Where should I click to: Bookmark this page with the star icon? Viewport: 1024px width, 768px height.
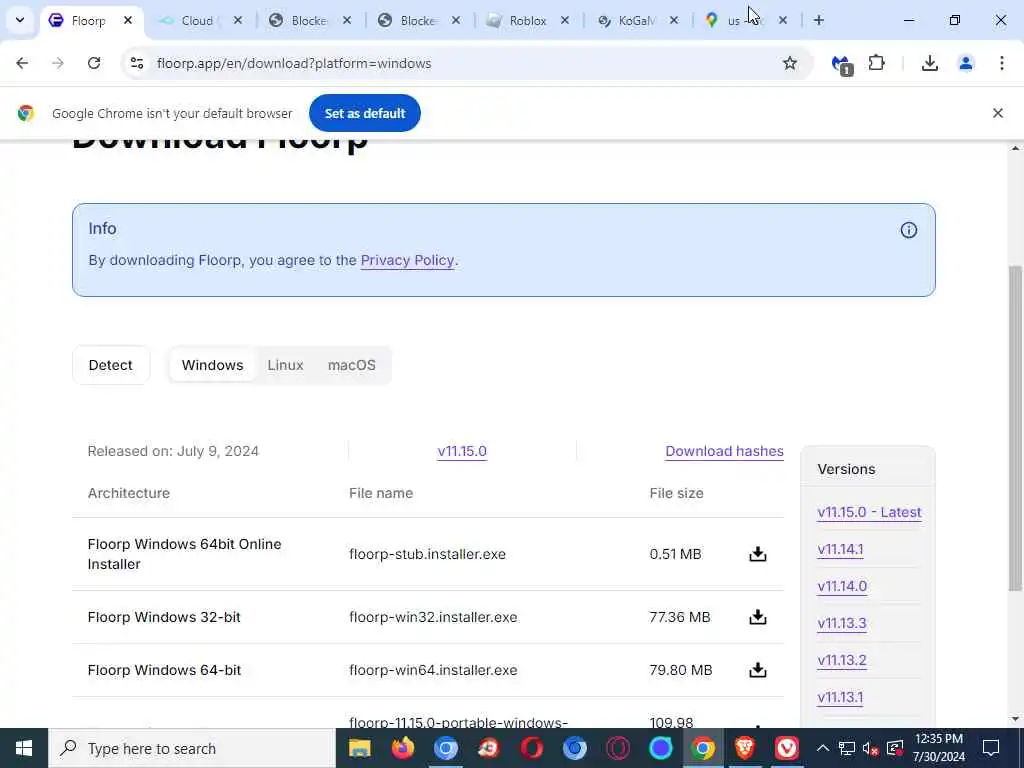[x=790, y=63]
